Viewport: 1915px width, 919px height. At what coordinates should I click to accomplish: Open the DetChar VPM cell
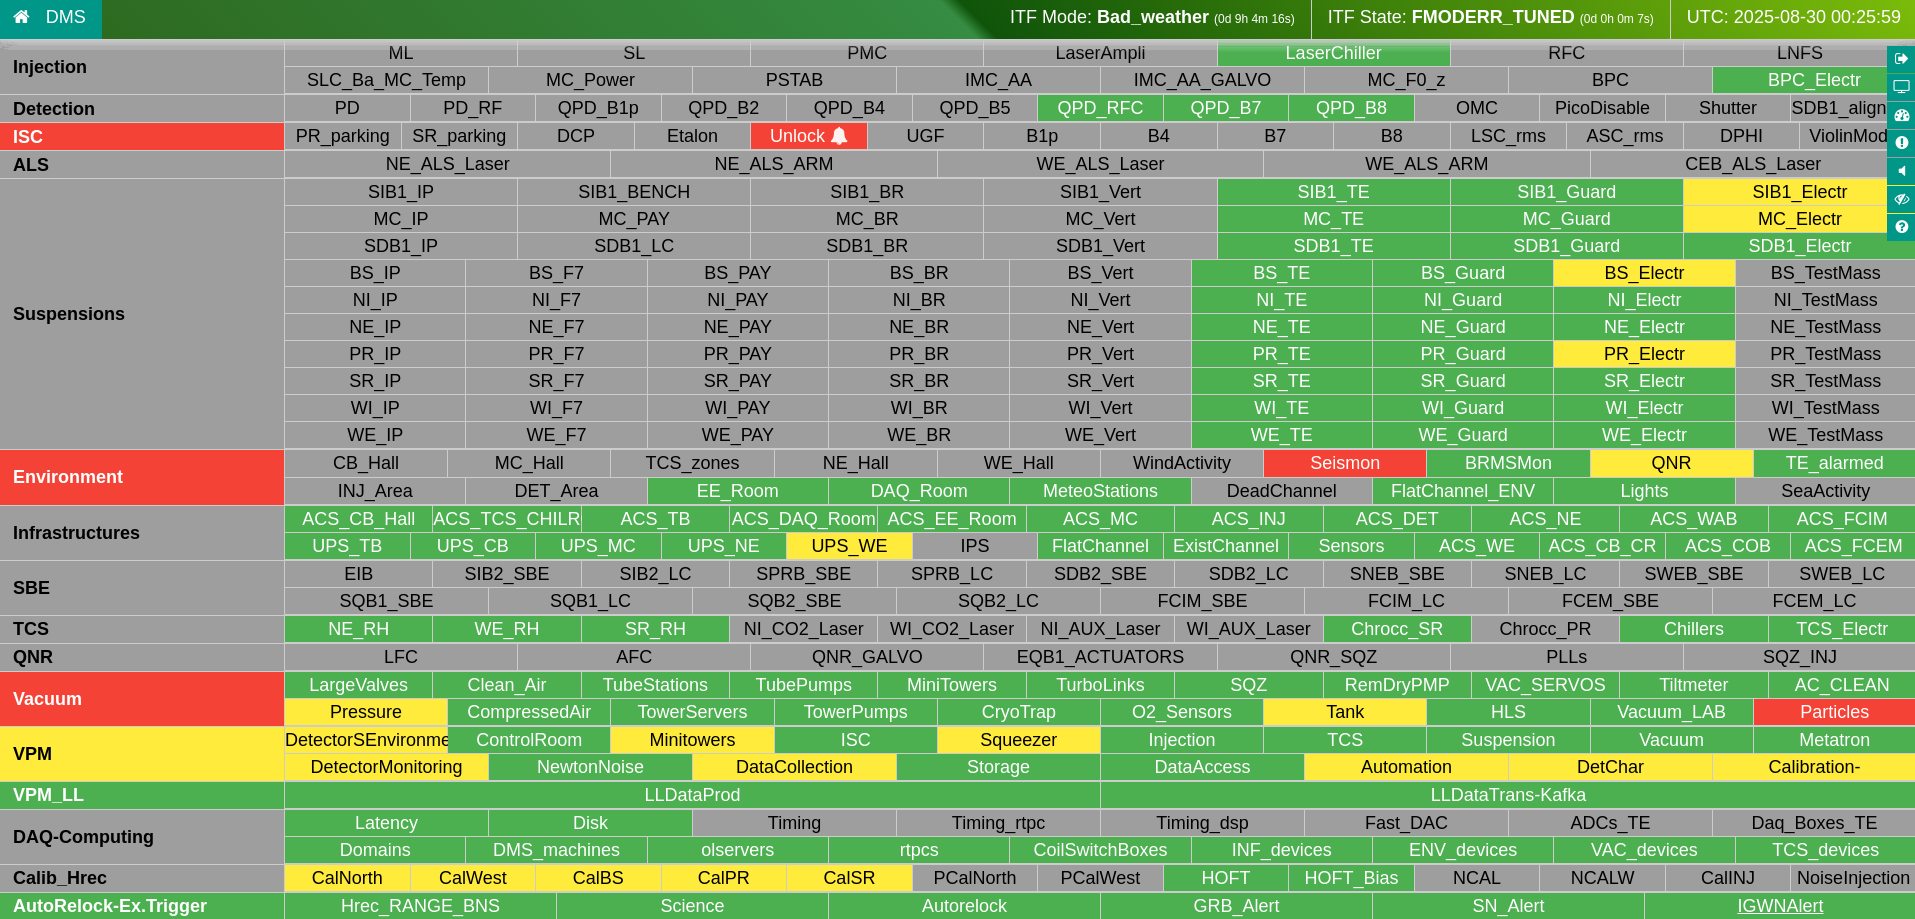[1610, 767]
